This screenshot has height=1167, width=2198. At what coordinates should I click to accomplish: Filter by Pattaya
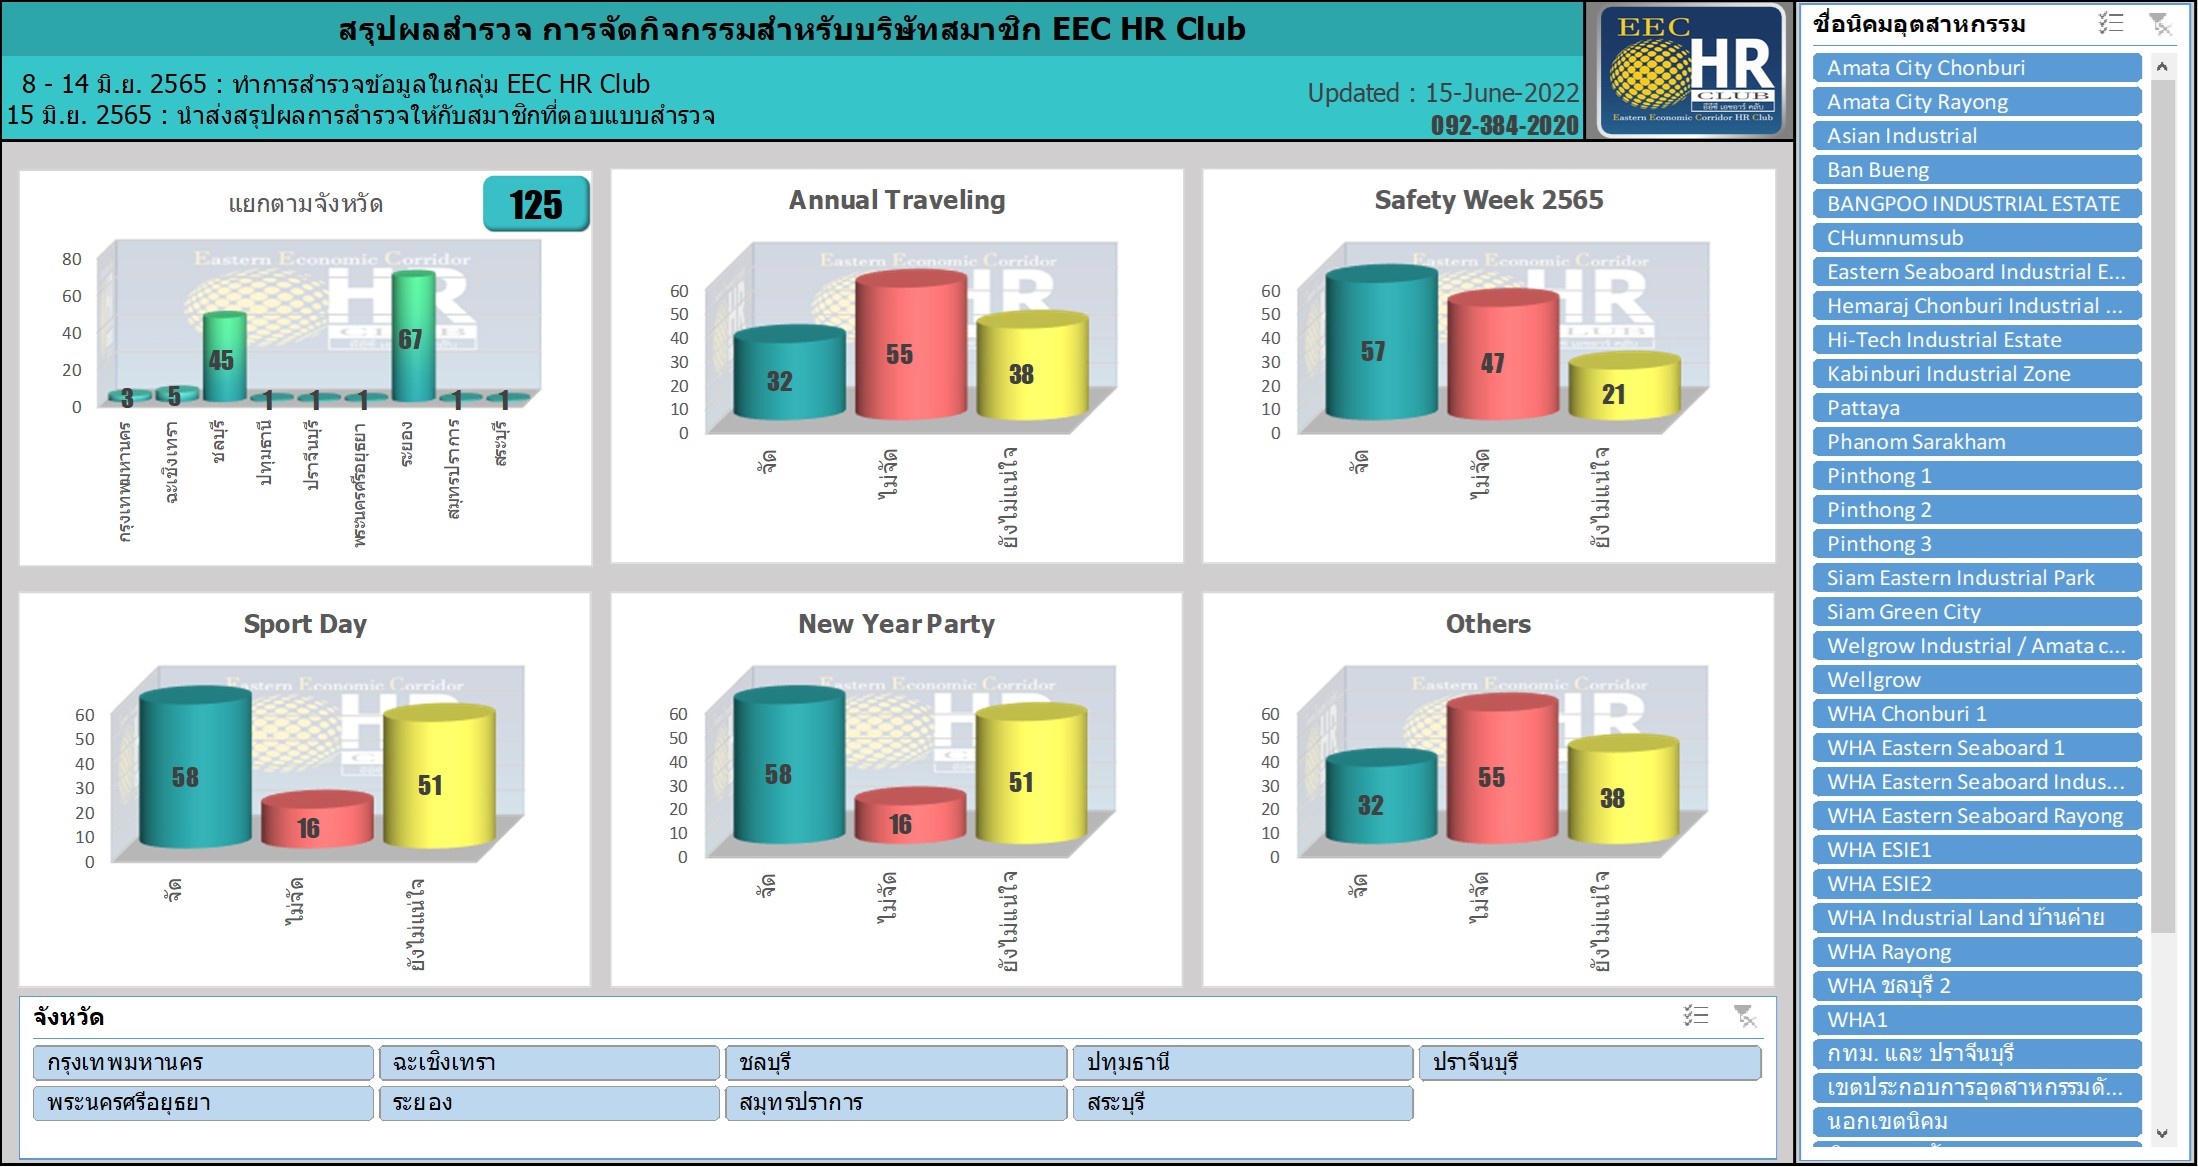pos(1977,408)
